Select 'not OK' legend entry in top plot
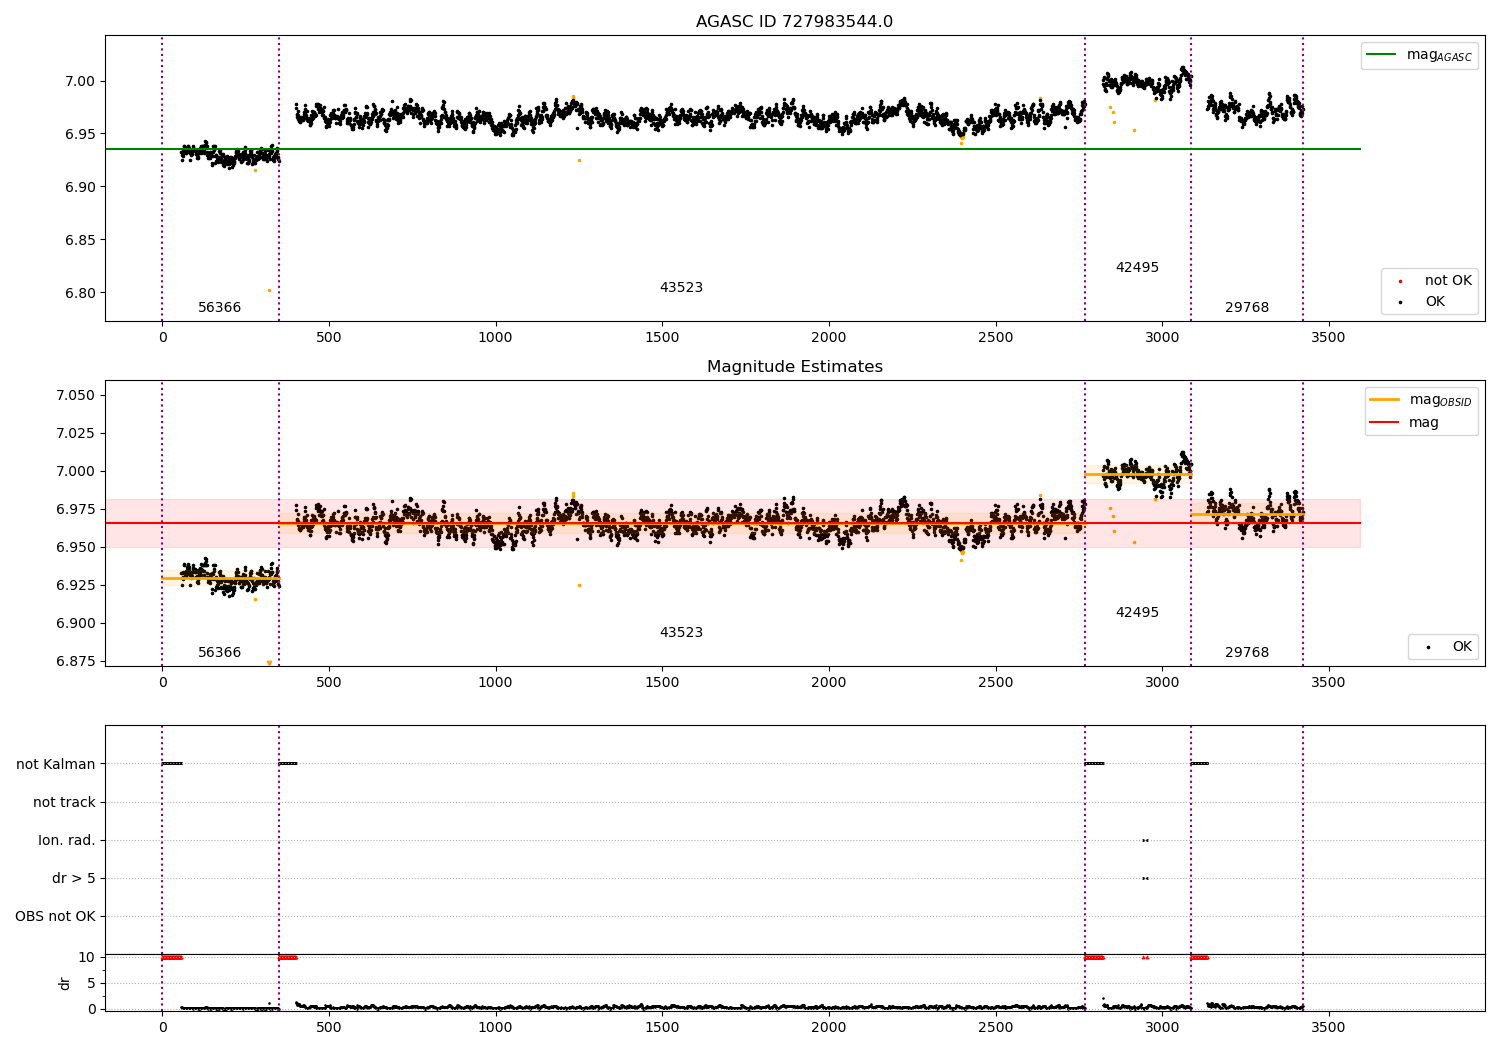Image resolution: width=1500 pixels, height=1050 pixels. (1448, 281)
